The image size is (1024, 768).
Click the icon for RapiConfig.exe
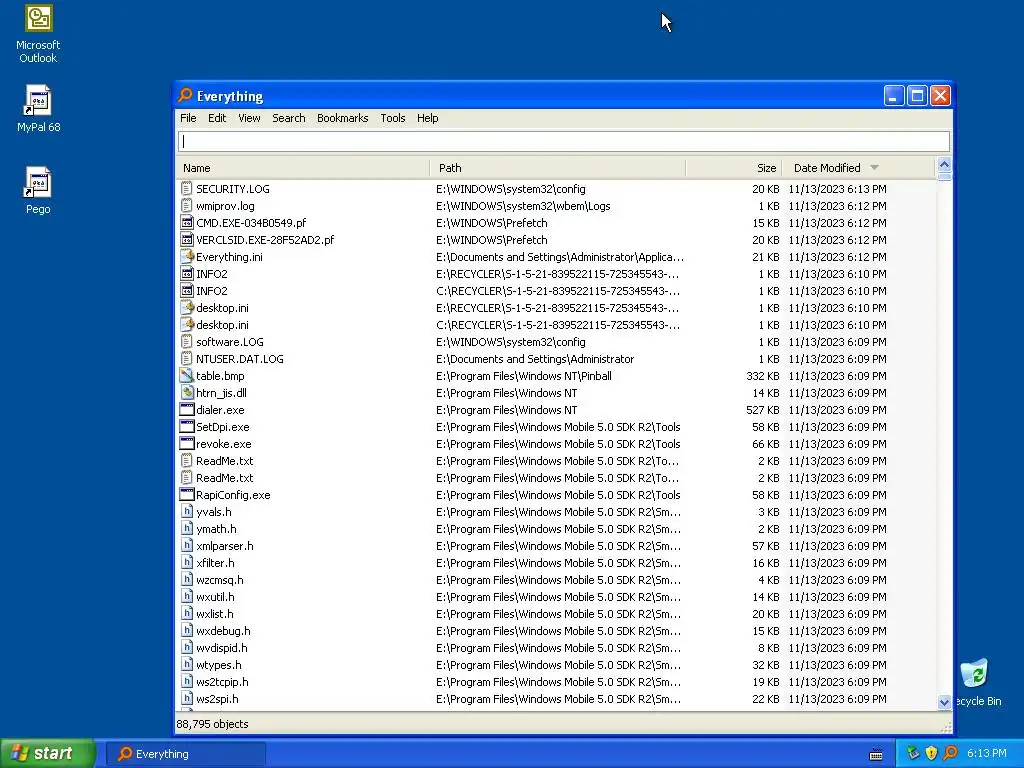click(x=187, y=494)
